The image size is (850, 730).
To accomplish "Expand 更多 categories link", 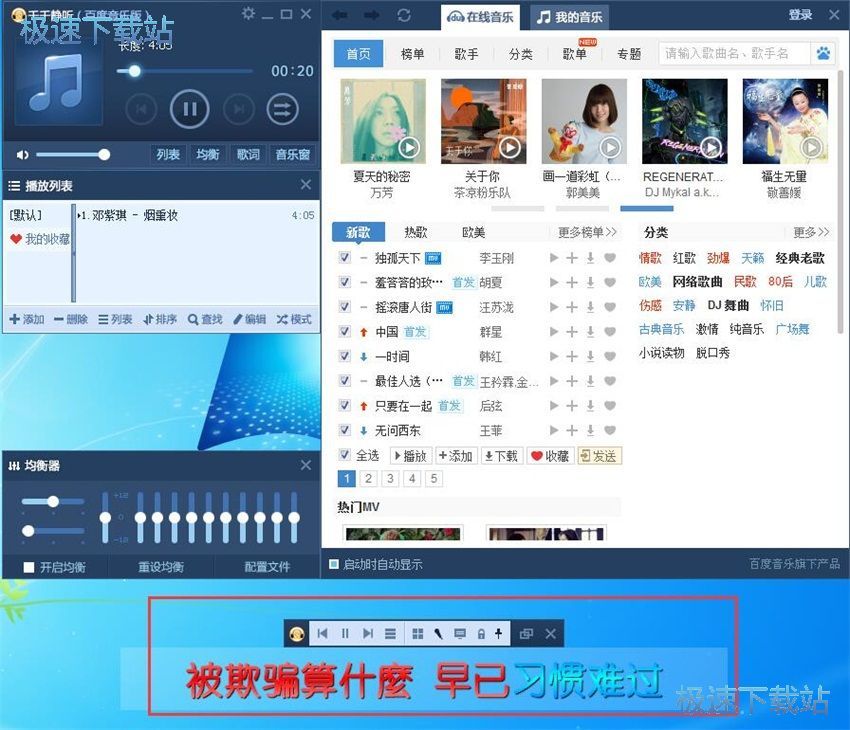I will tap(811, 232).
